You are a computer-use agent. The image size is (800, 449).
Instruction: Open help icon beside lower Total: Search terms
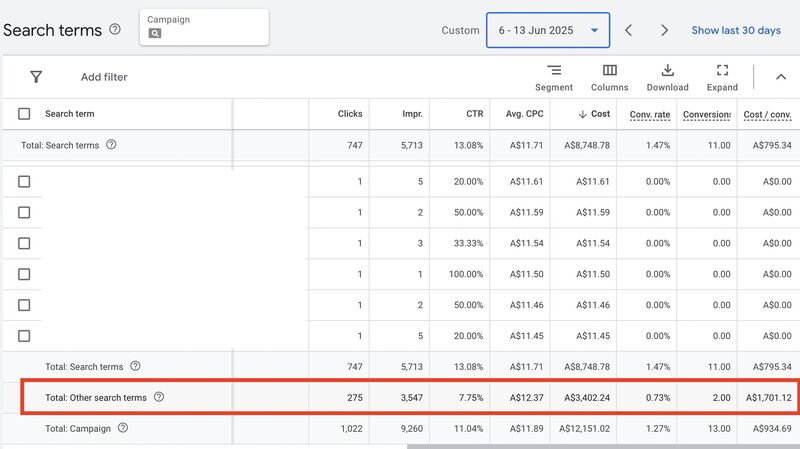coord(135,366)
